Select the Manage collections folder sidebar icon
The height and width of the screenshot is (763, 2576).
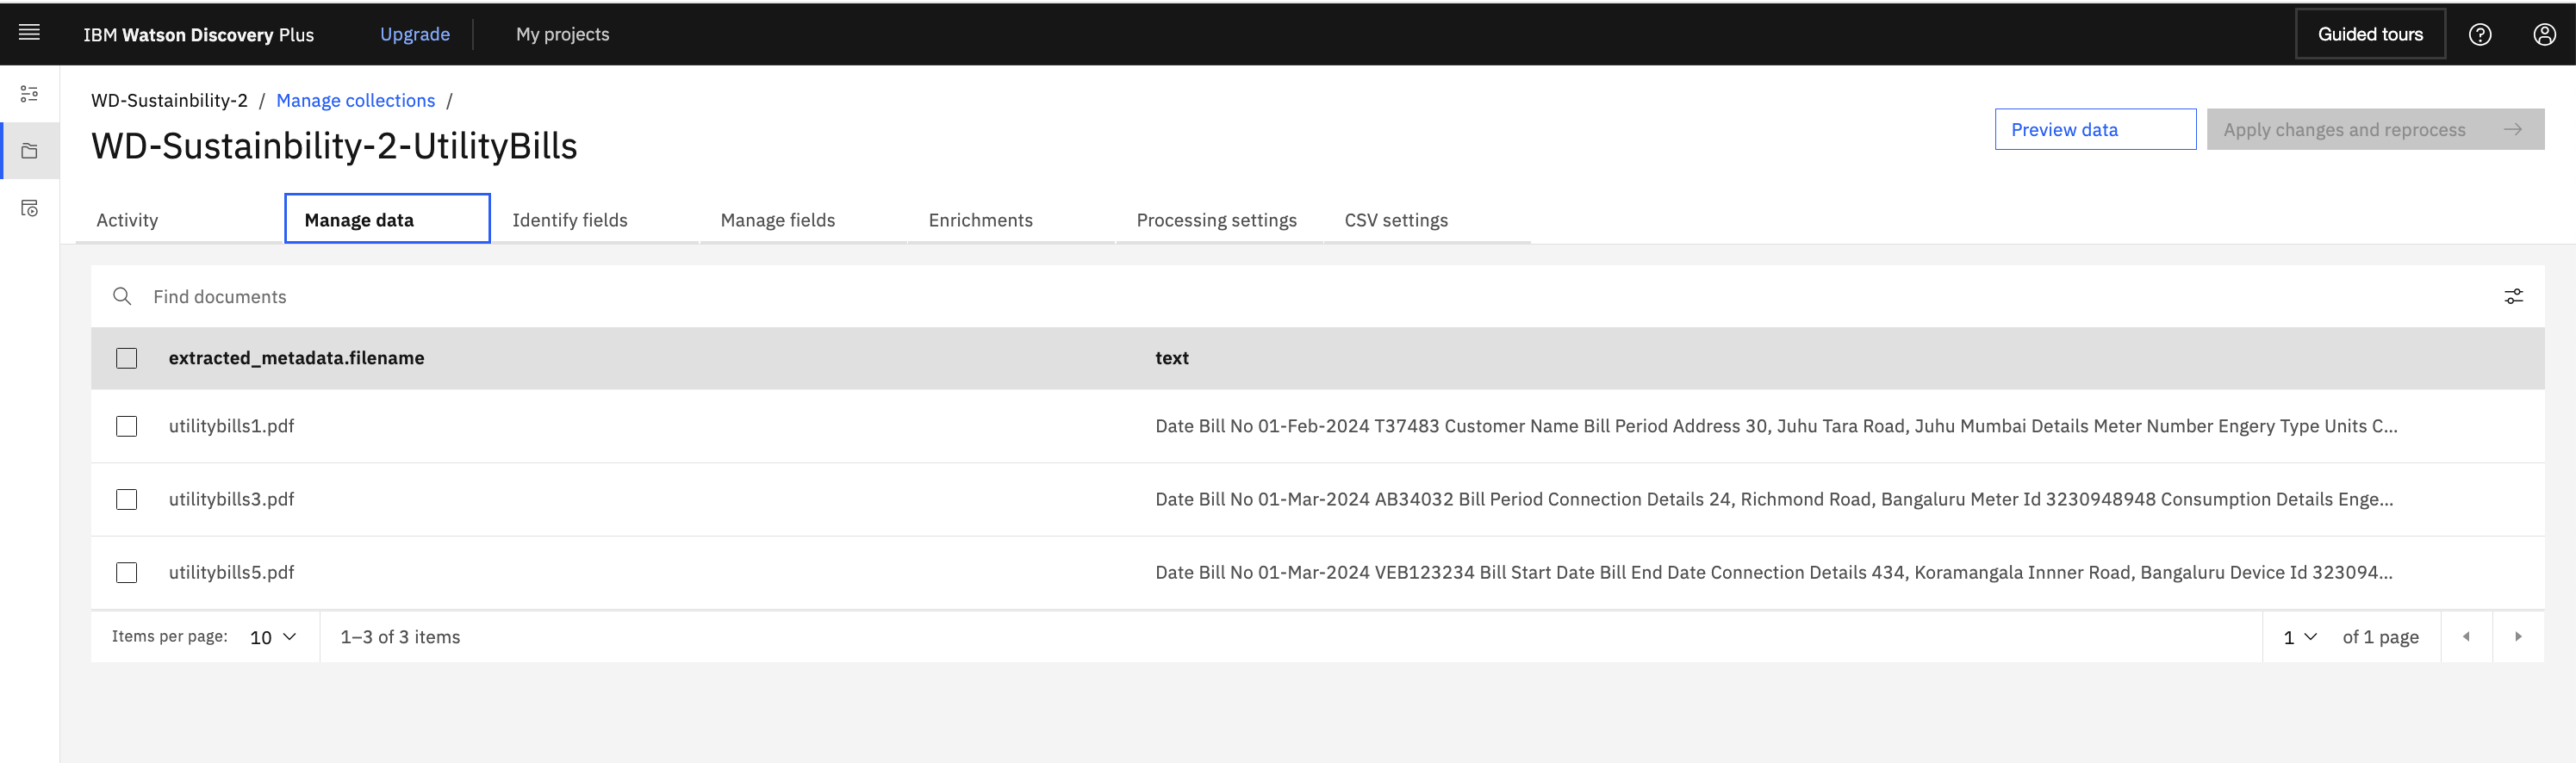[29, 151]
